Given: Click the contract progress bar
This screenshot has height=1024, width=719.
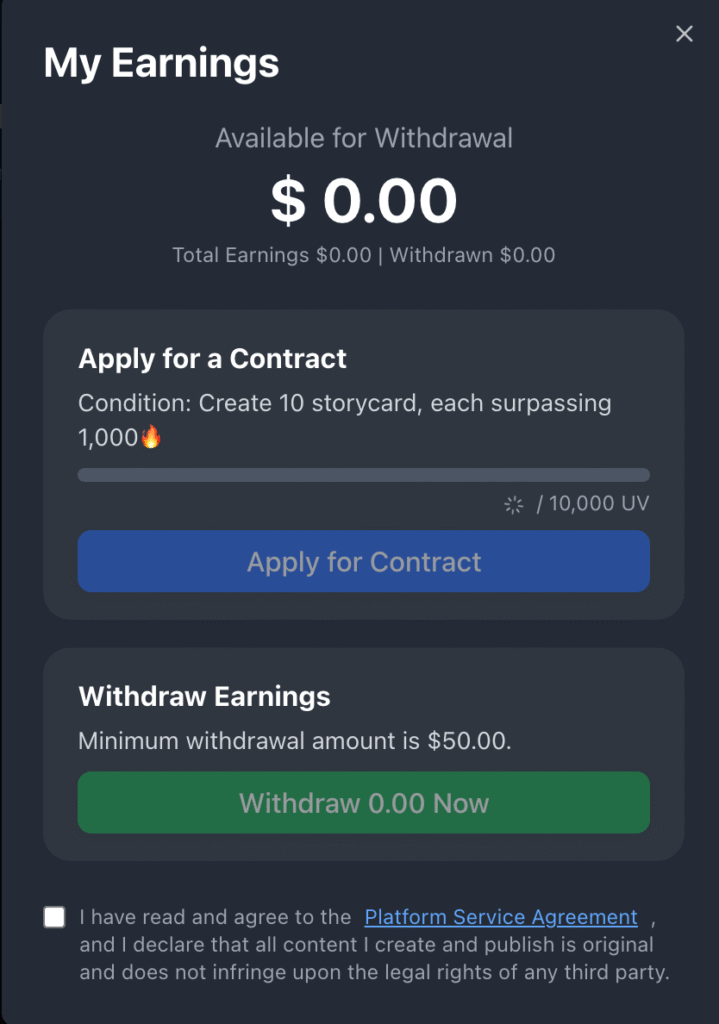Looking at the screenshot, I should [x=364, y=475].
